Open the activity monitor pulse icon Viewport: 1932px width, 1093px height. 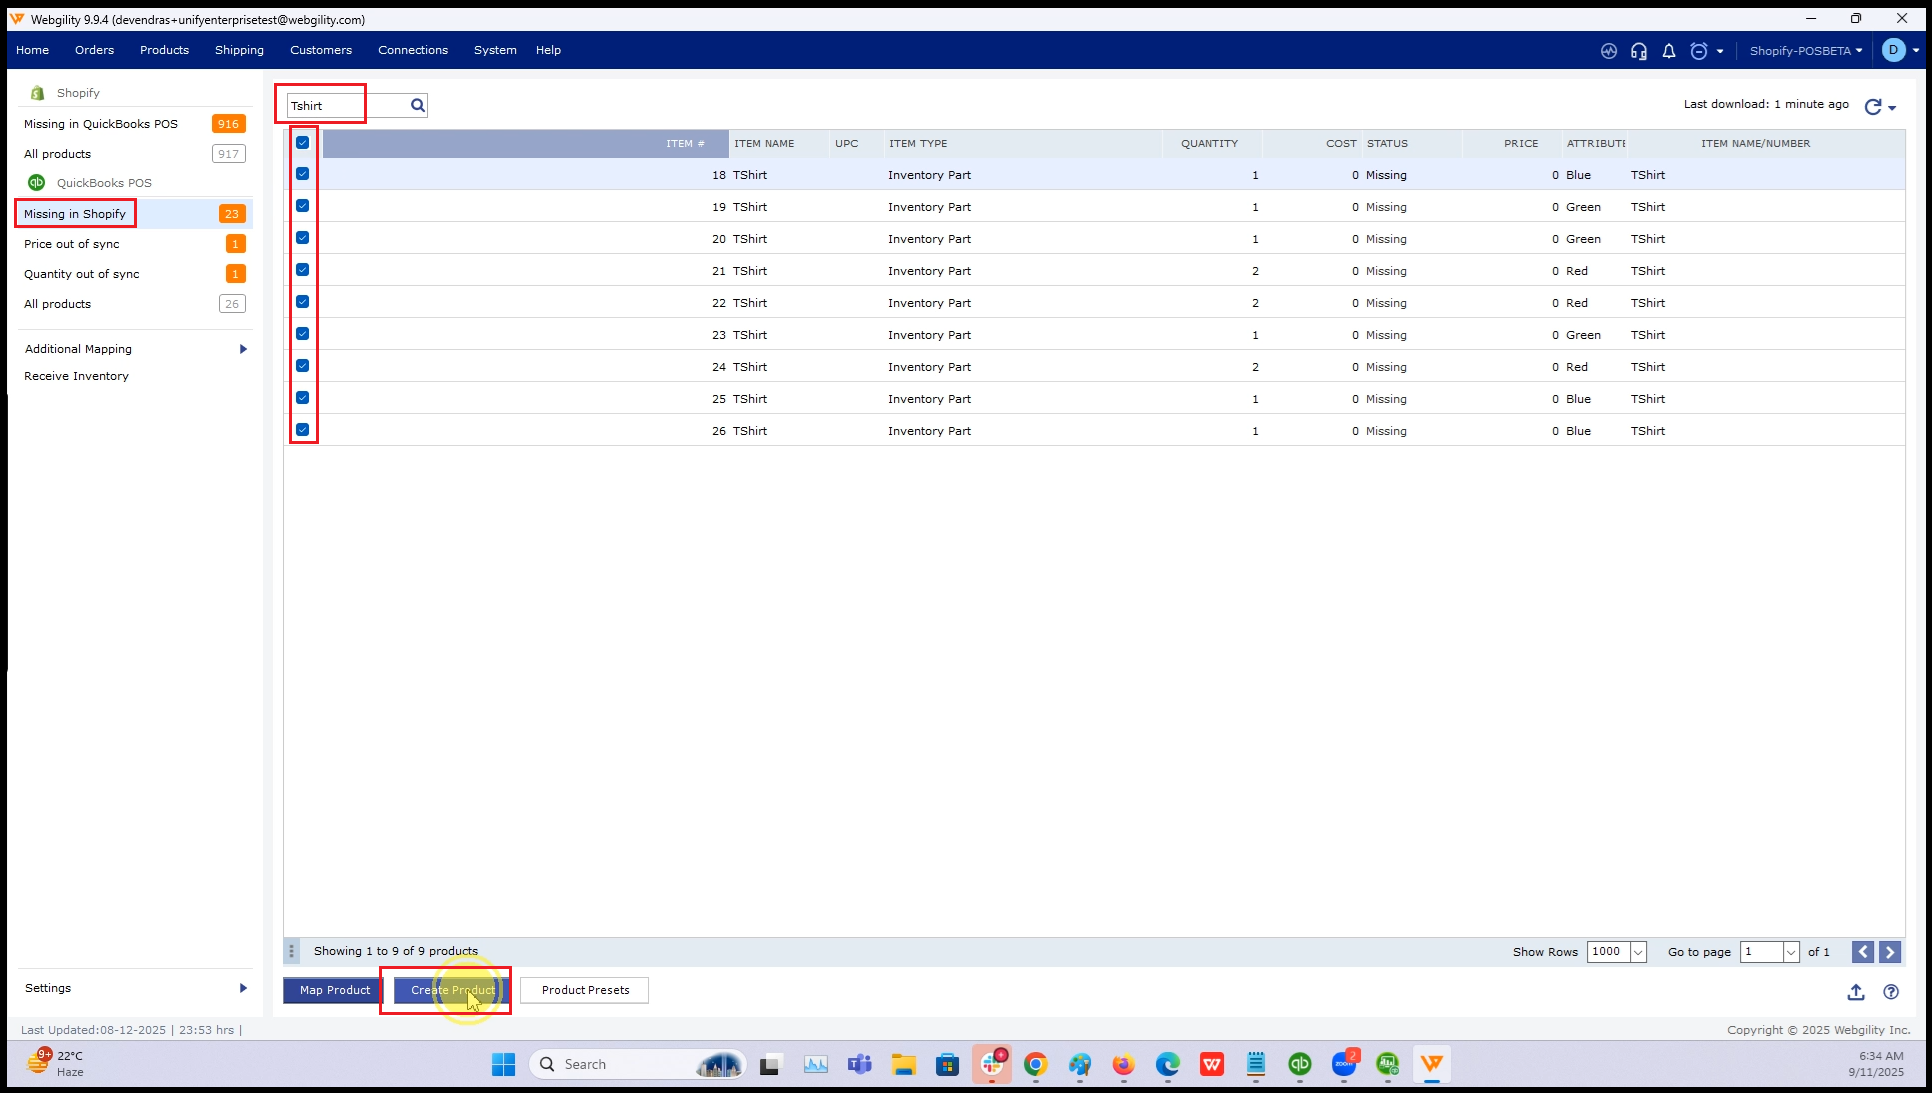1609,51
